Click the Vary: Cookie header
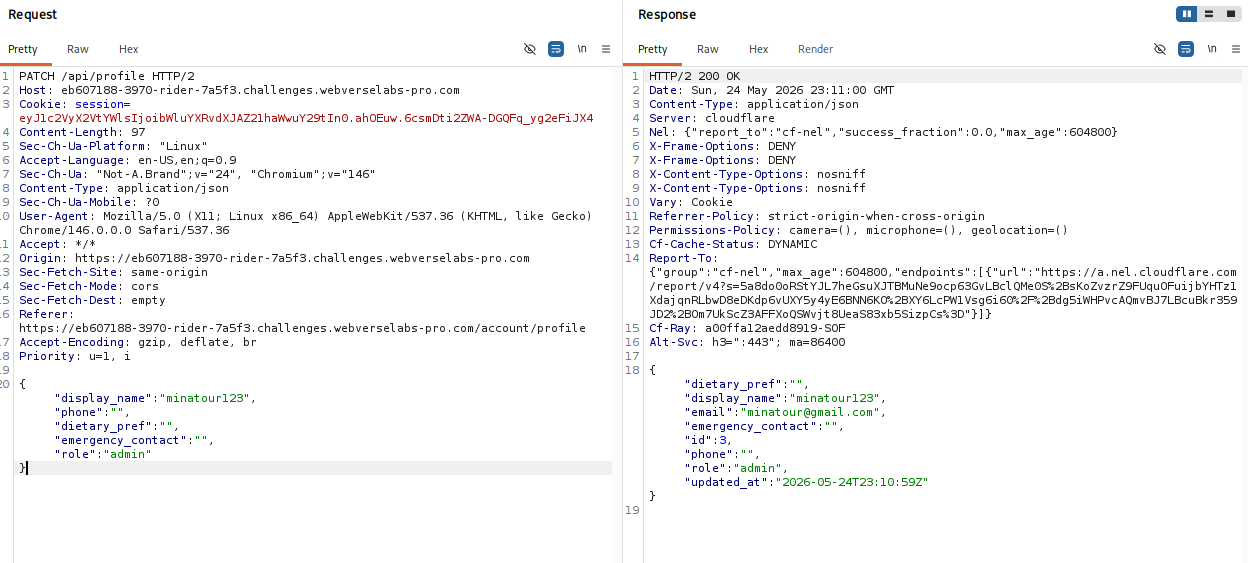This screenshot has height=563, width=1248. (691, 202)
